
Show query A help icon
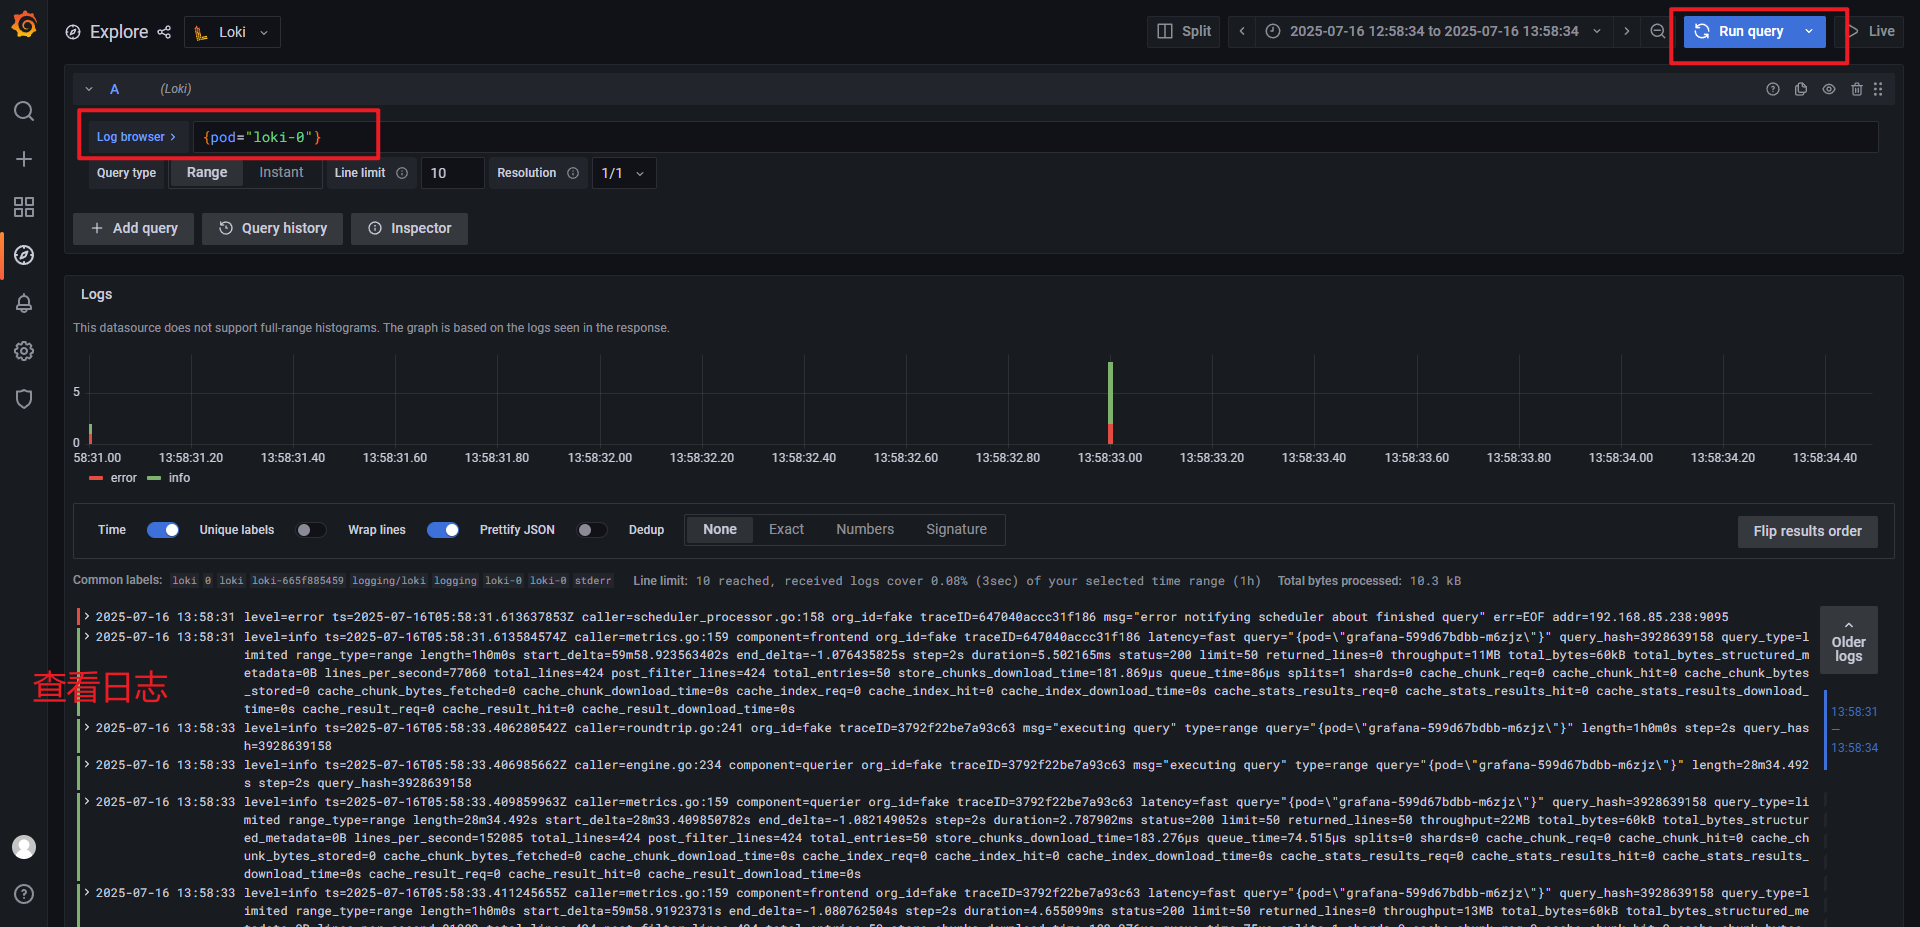pyautogui.click(x=1773, y=89)
